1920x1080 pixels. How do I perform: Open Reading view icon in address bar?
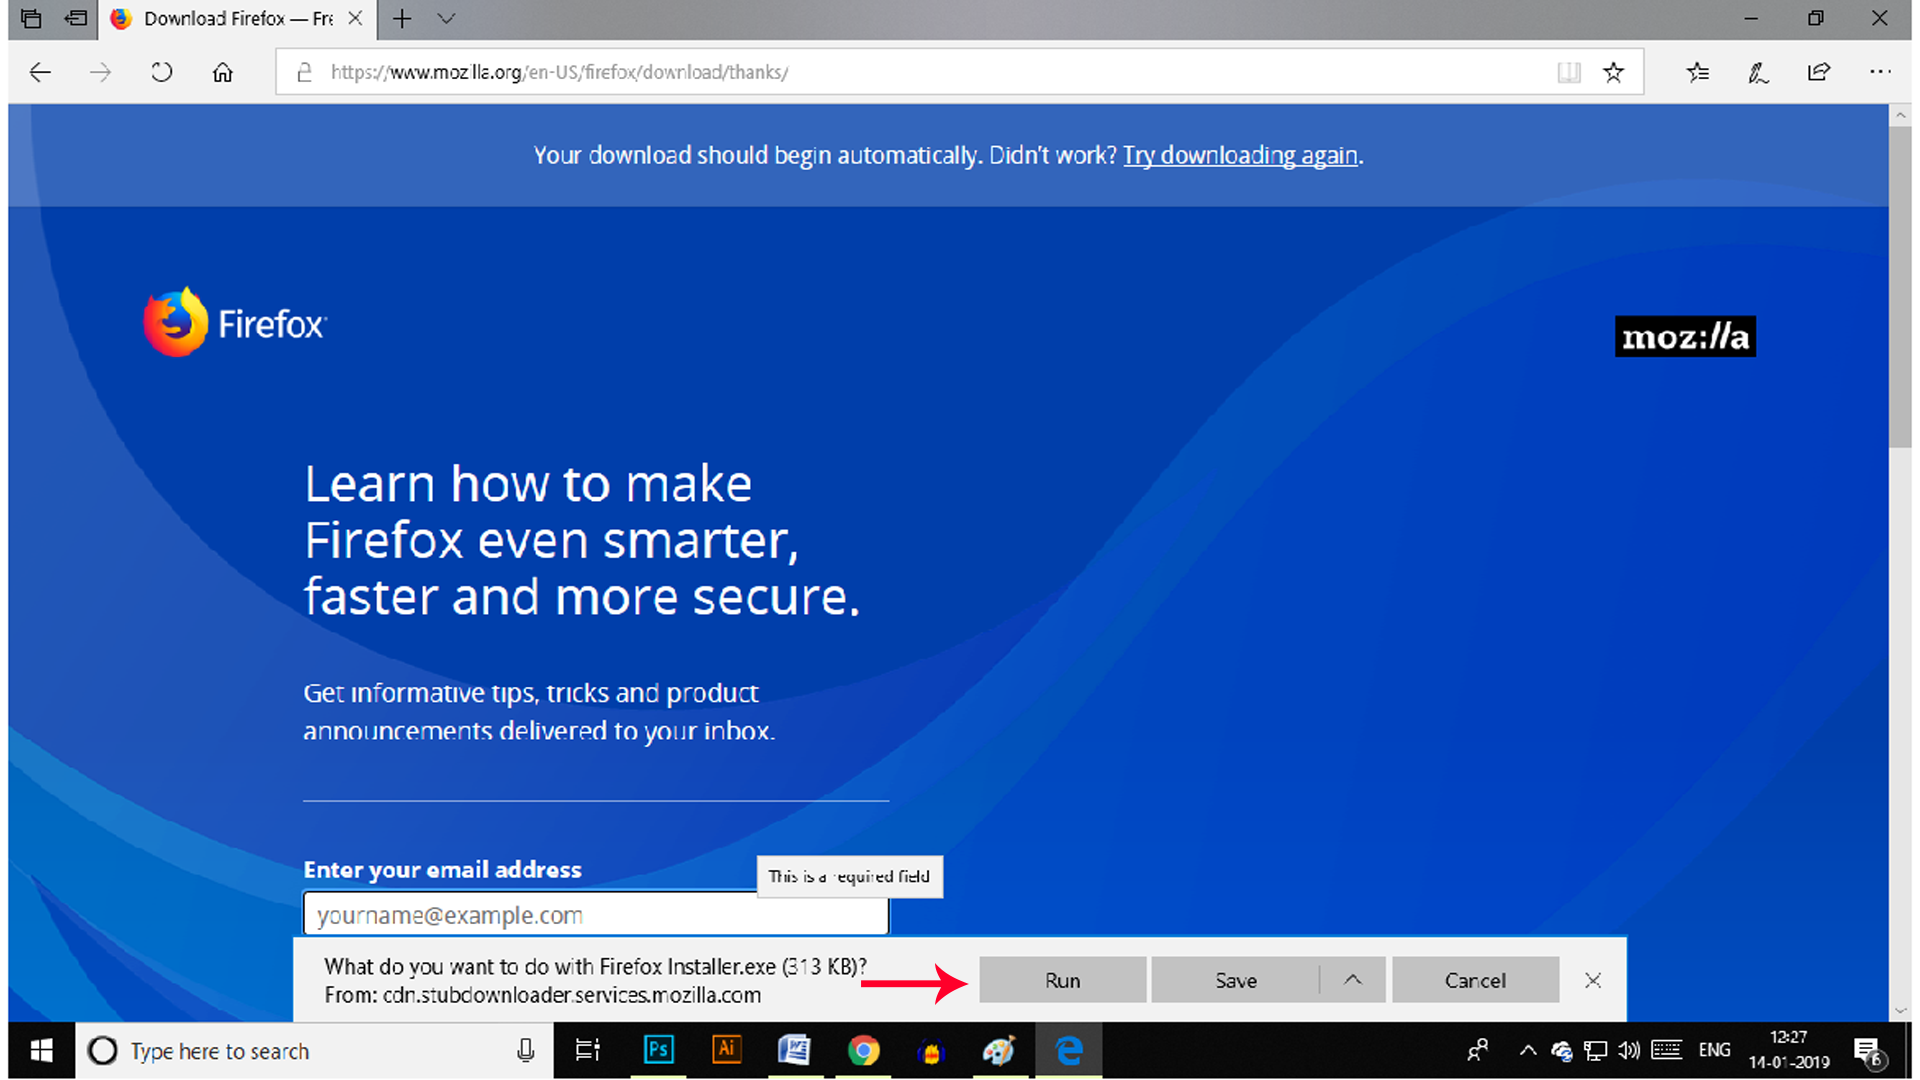(1569, 72)
